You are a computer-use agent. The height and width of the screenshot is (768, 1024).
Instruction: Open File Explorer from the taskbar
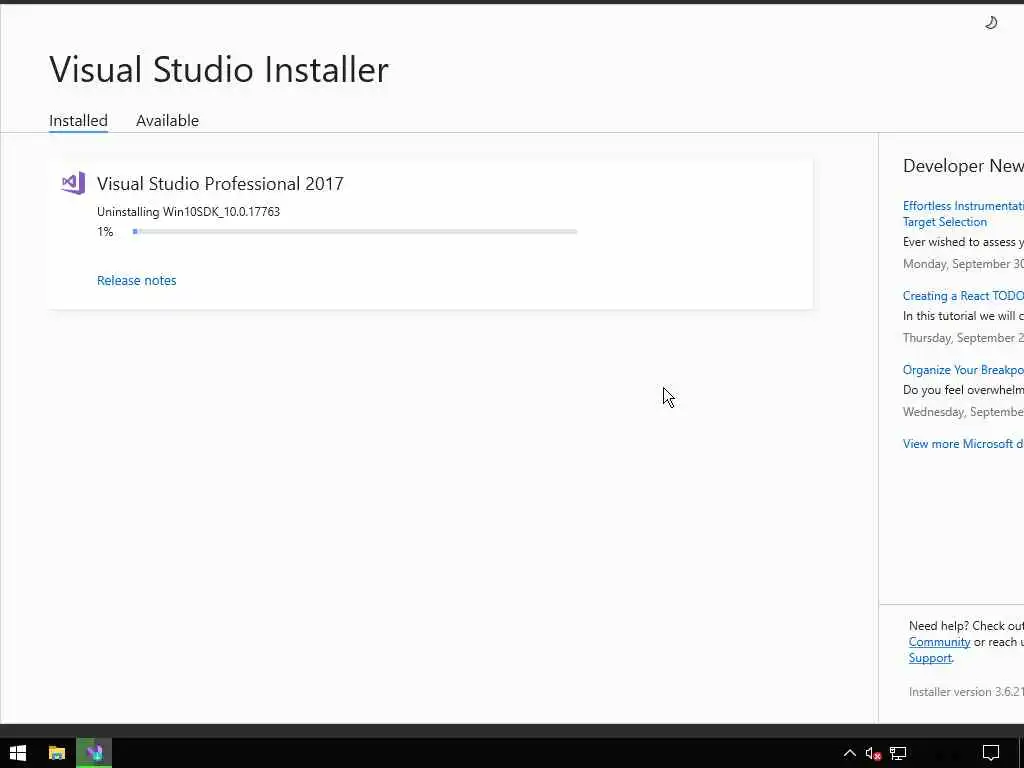tap(57, 753)
